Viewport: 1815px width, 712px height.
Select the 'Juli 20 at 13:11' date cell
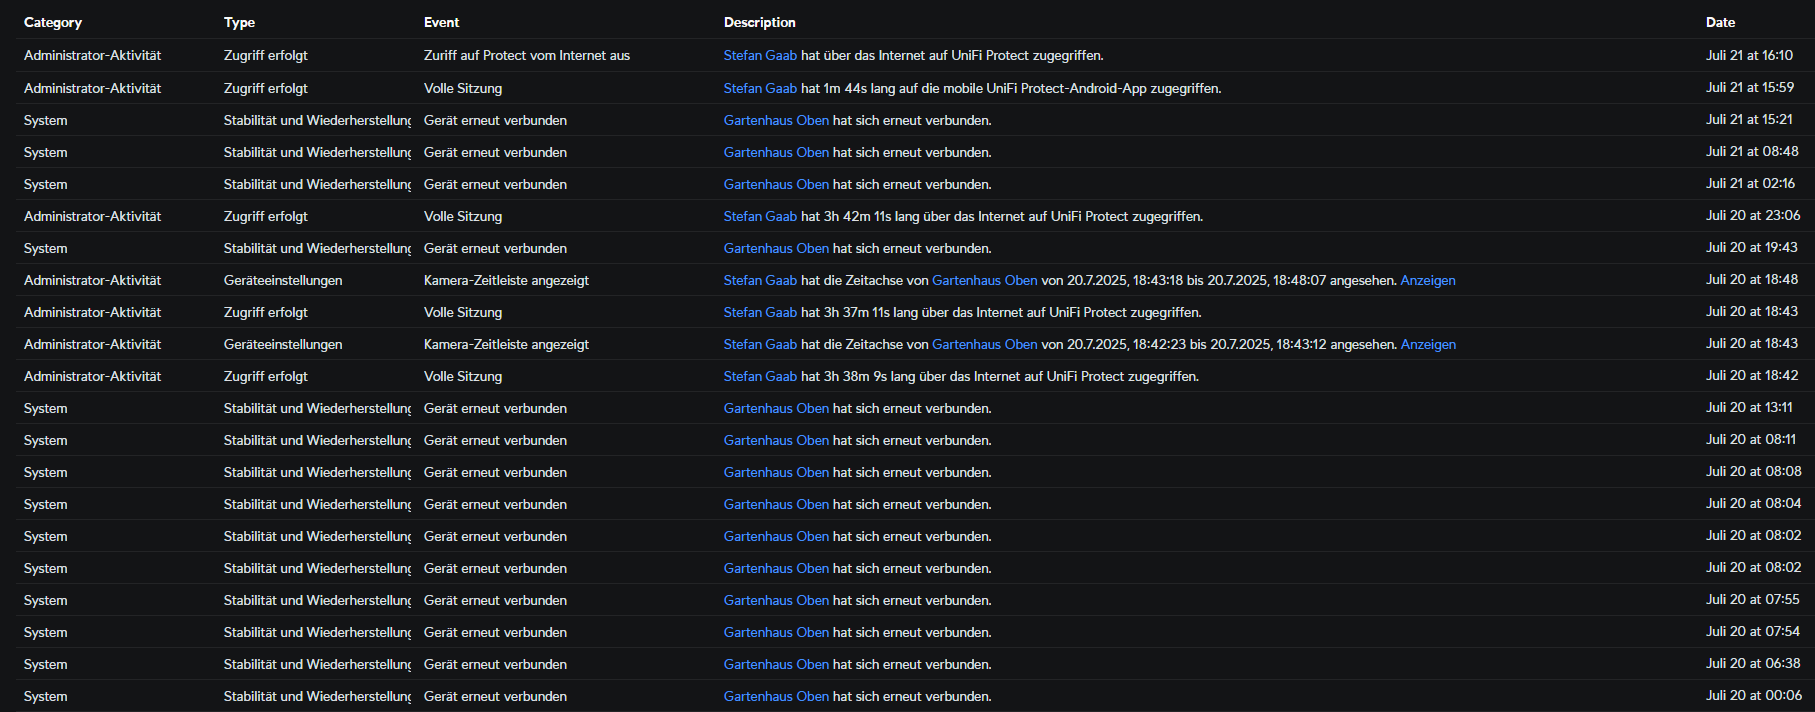(1749, 407)
